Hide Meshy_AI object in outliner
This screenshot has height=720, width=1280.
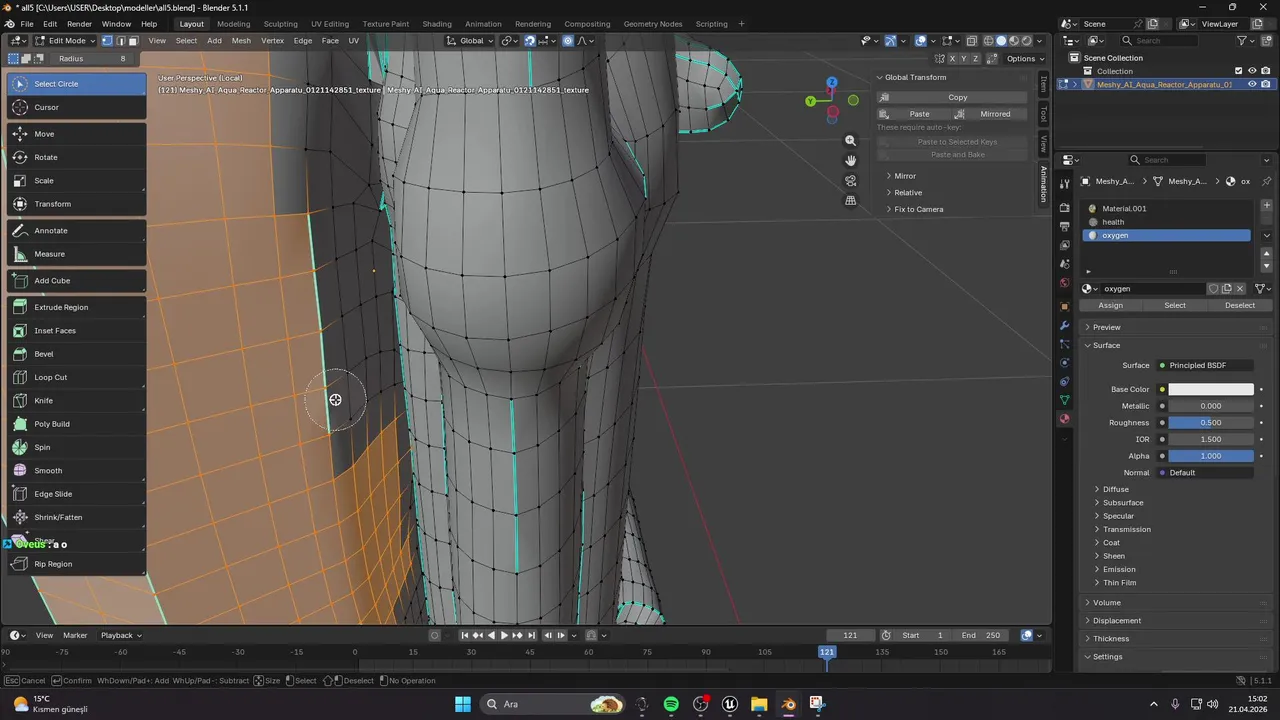(x=1252, y=85)
